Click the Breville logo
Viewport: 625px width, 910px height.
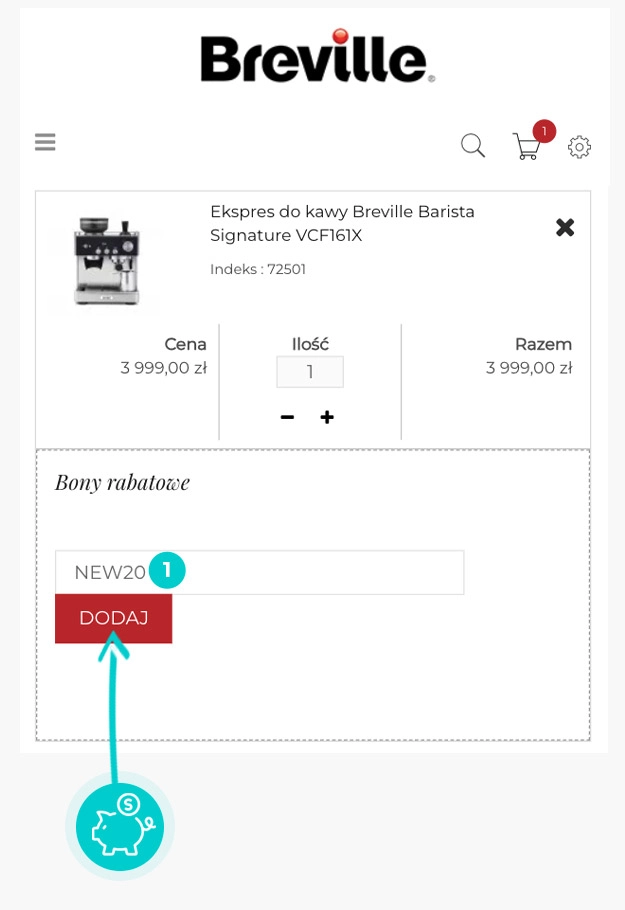pyautogui.click(x=317, y=58)
